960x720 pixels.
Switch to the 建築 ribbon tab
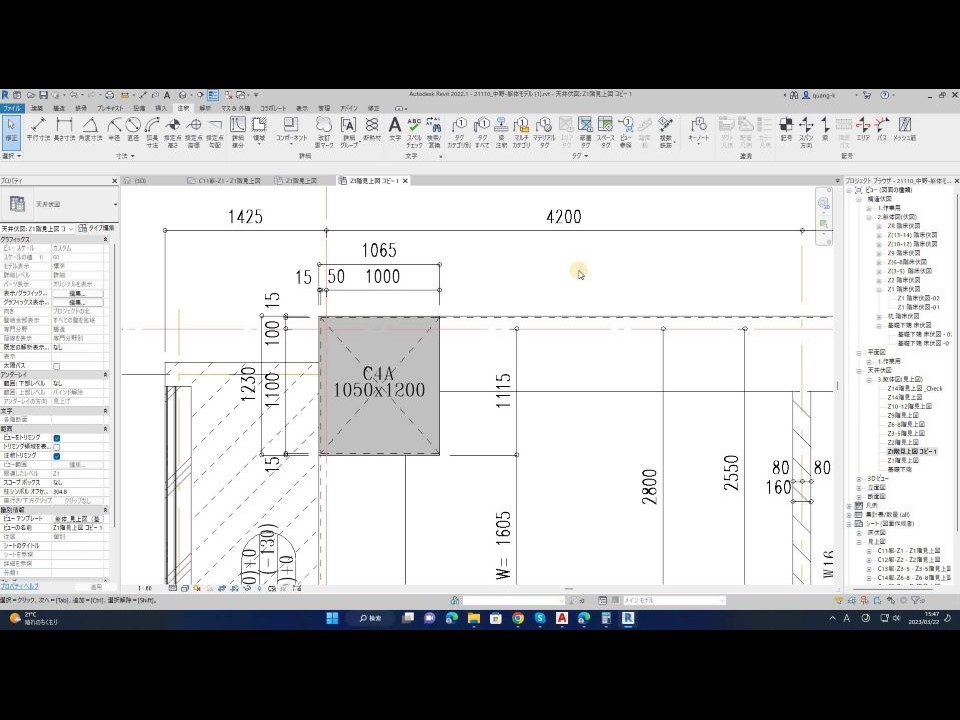37,108
